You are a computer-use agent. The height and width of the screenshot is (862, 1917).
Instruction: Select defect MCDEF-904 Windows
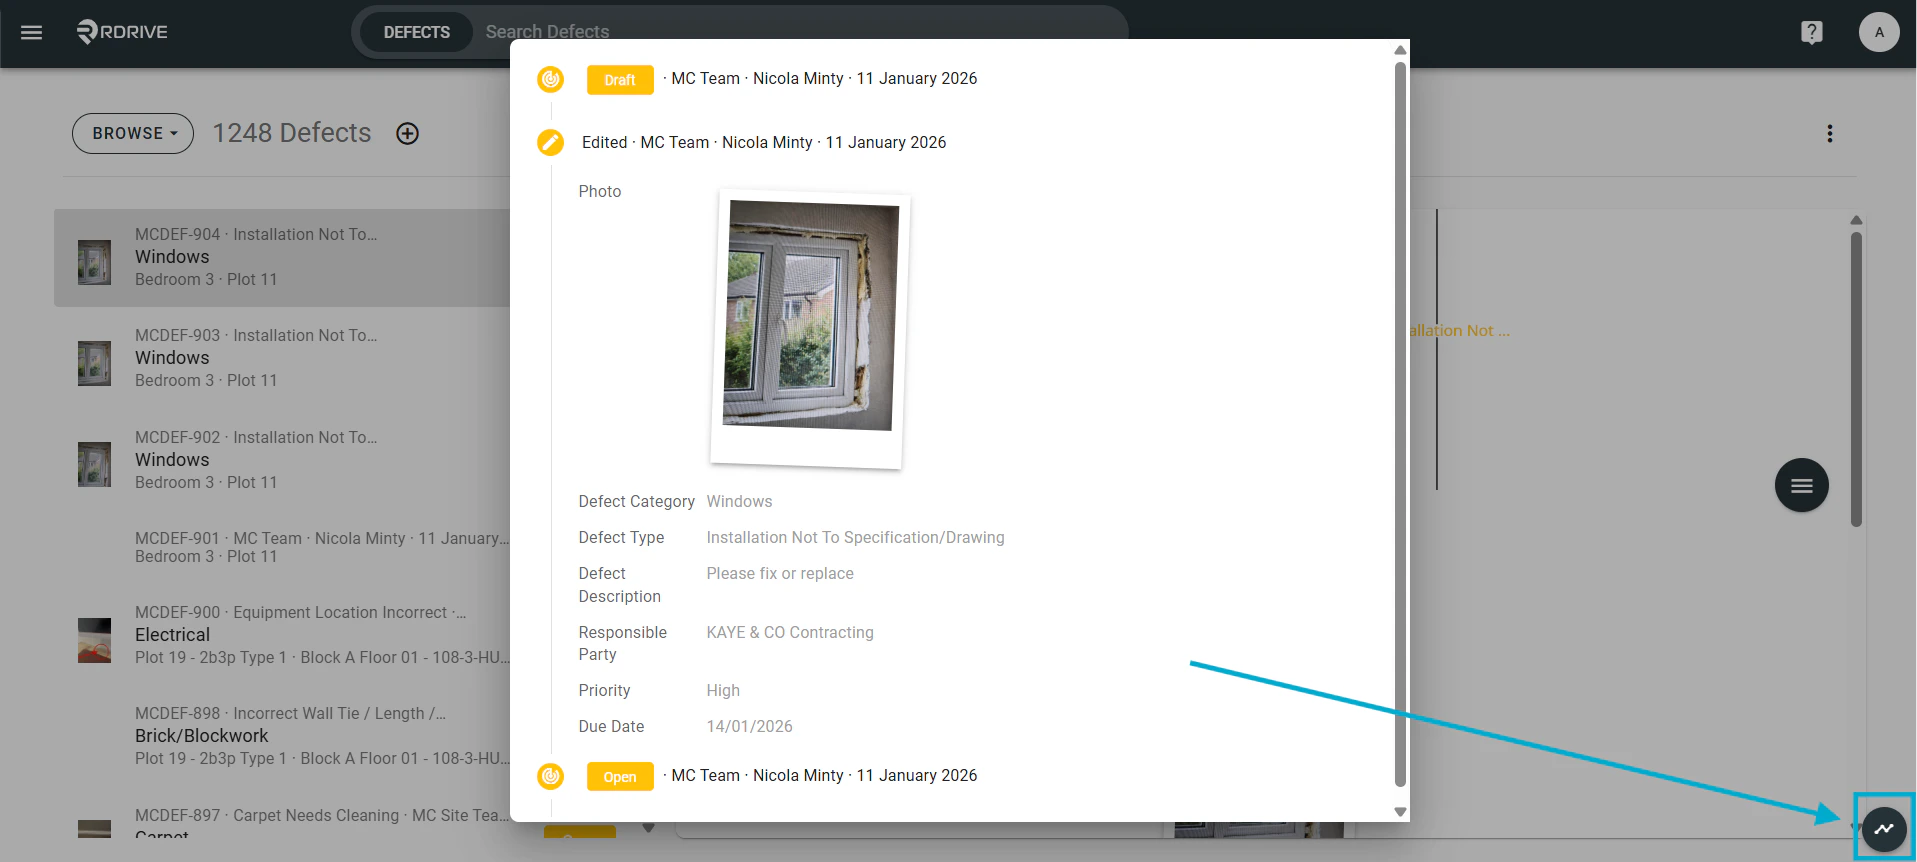282,257
